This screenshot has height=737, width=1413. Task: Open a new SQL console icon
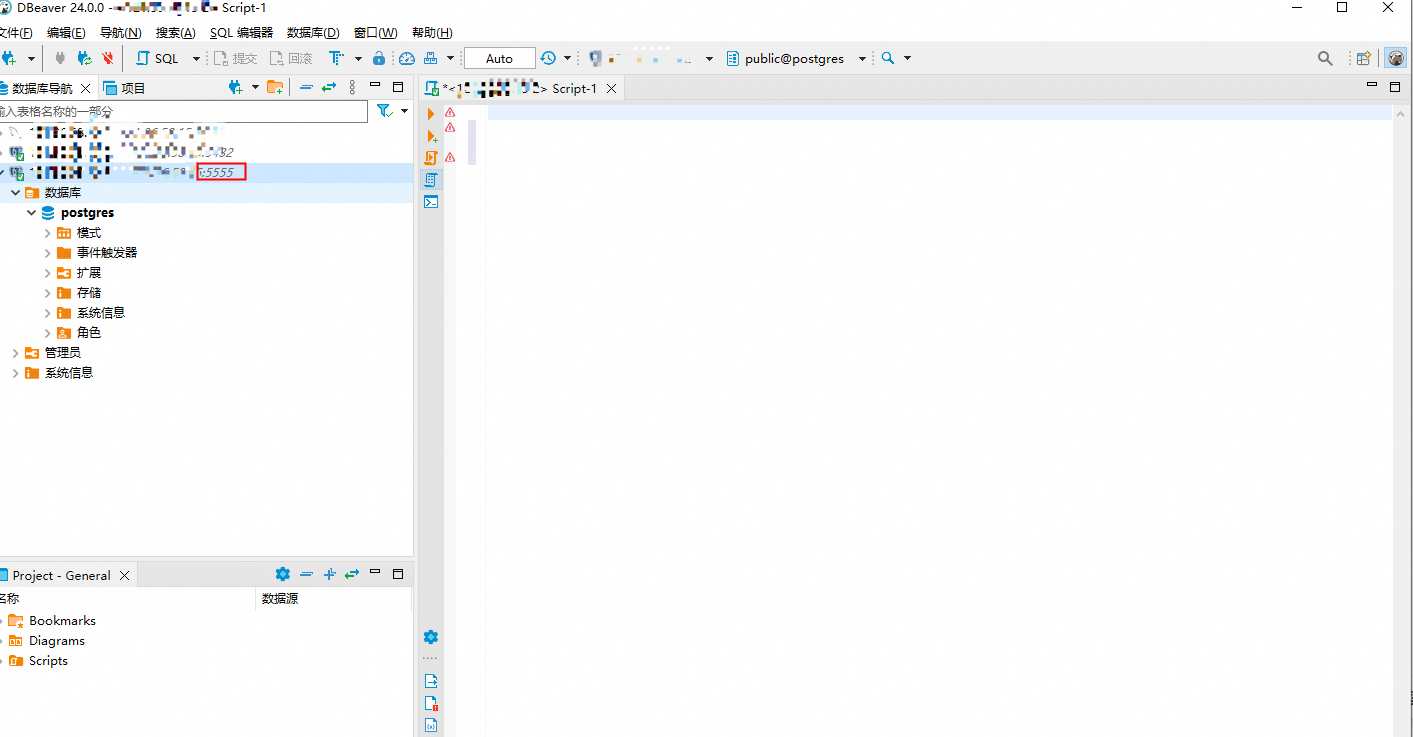[x=431, y=201]
